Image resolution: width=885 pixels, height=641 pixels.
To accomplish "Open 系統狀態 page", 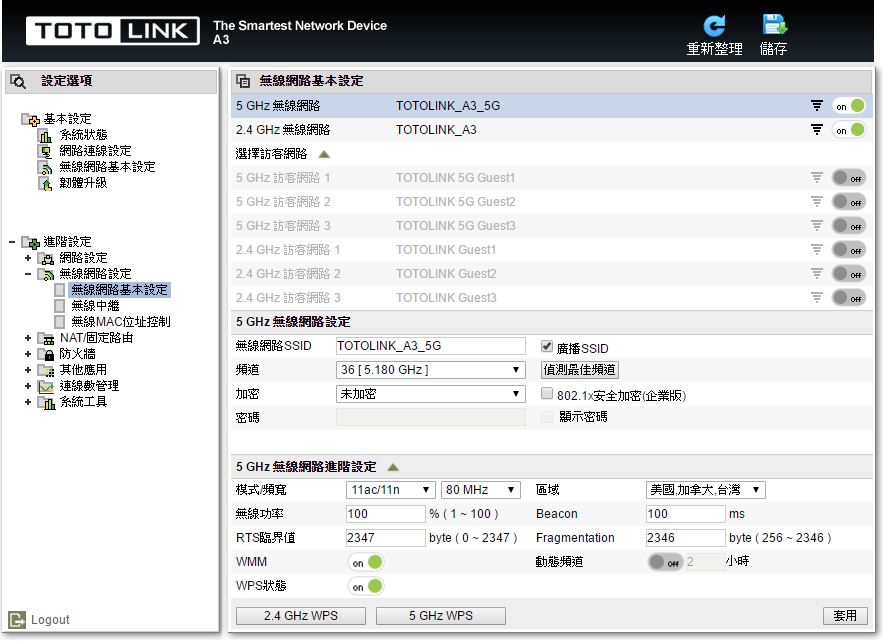I will [x=84, y=135].
